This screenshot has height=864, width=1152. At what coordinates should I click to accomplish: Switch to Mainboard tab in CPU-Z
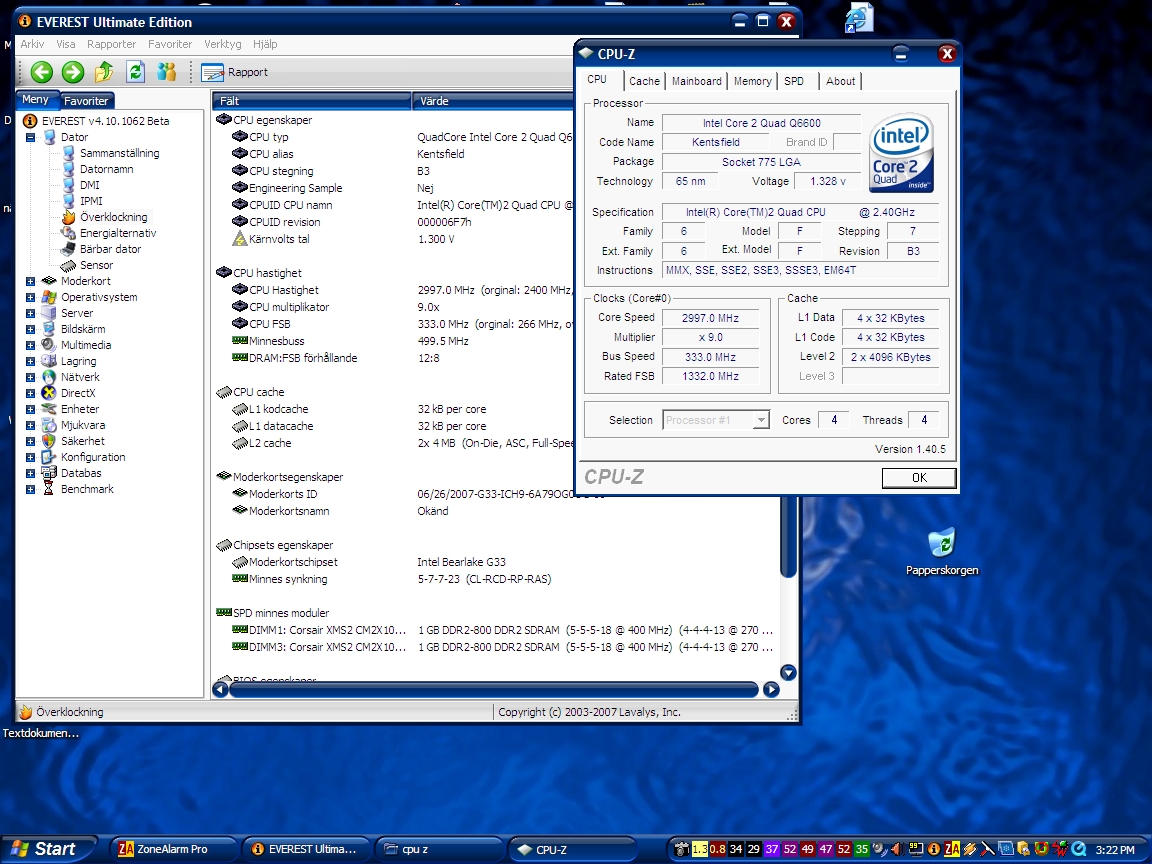pos(696,81)
